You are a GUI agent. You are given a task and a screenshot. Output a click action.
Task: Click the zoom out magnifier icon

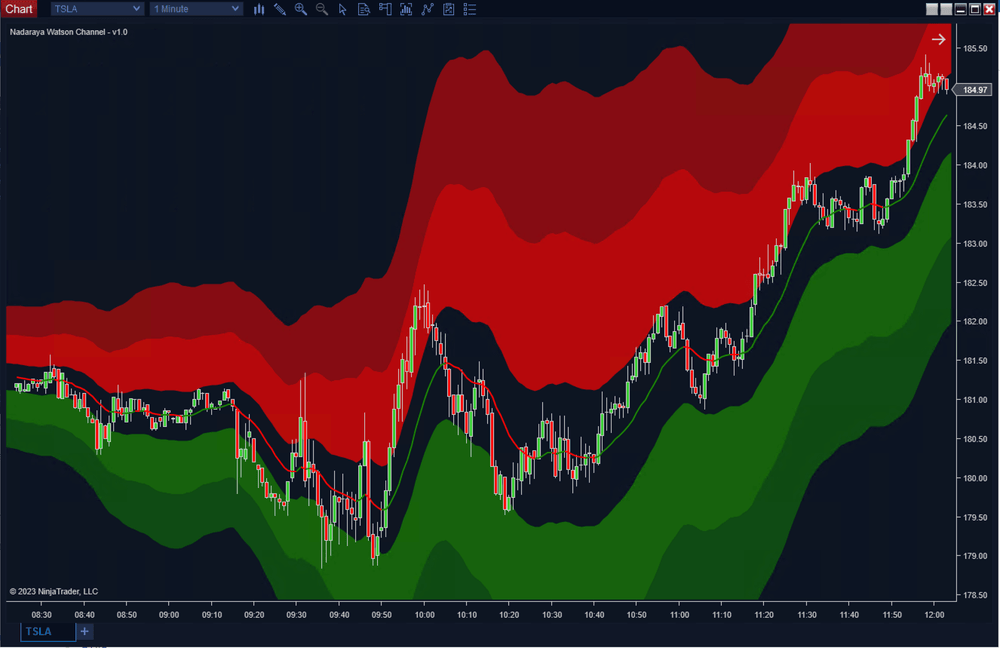(321, 9)
